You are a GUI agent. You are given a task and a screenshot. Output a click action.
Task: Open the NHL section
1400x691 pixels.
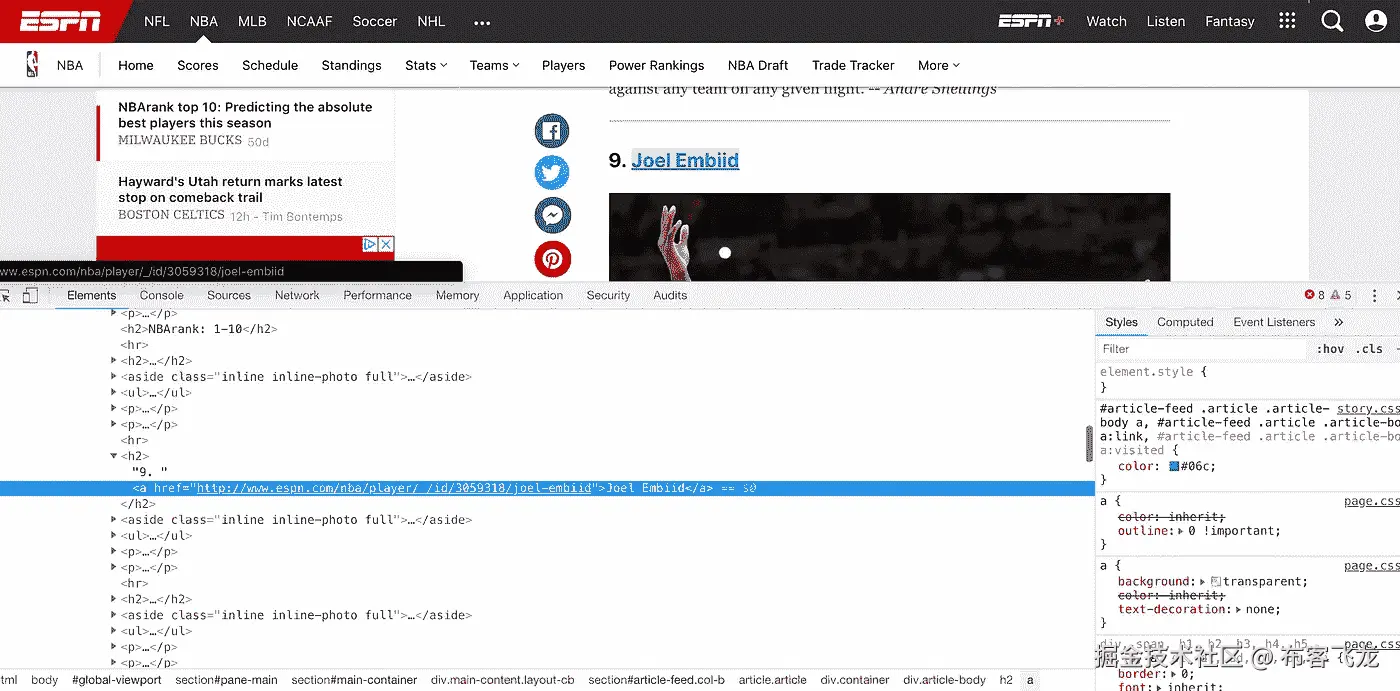431,21
